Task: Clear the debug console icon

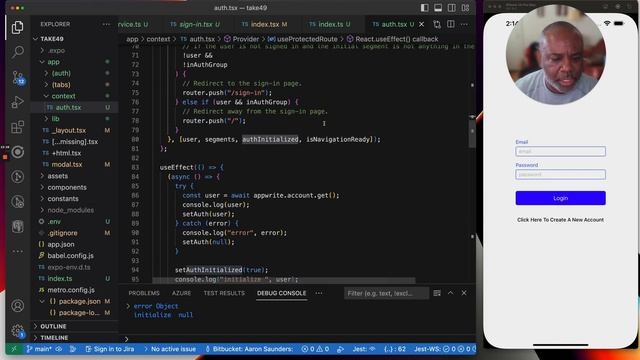Action: (x=437, y=293)
